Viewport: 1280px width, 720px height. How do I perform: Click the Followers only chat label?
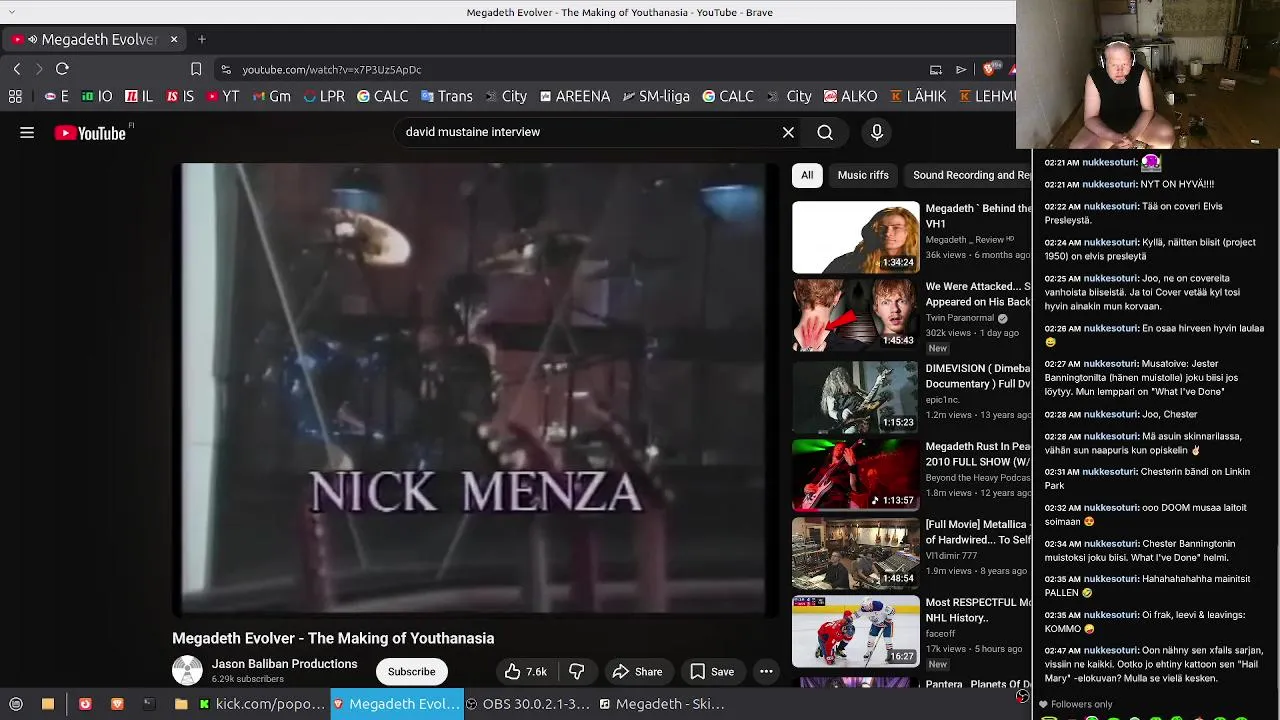(1081, 704)
